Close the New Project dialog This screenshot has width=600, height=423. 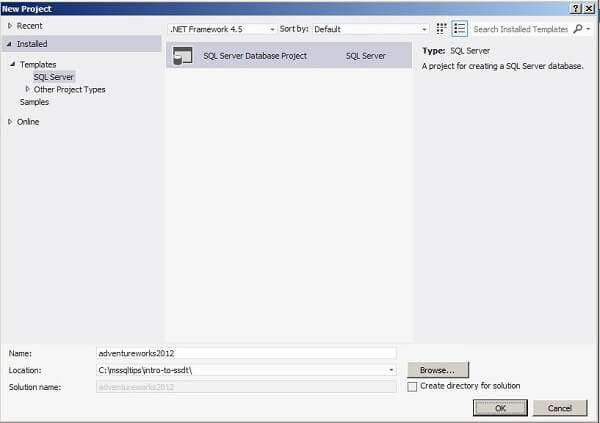point(589,8)
